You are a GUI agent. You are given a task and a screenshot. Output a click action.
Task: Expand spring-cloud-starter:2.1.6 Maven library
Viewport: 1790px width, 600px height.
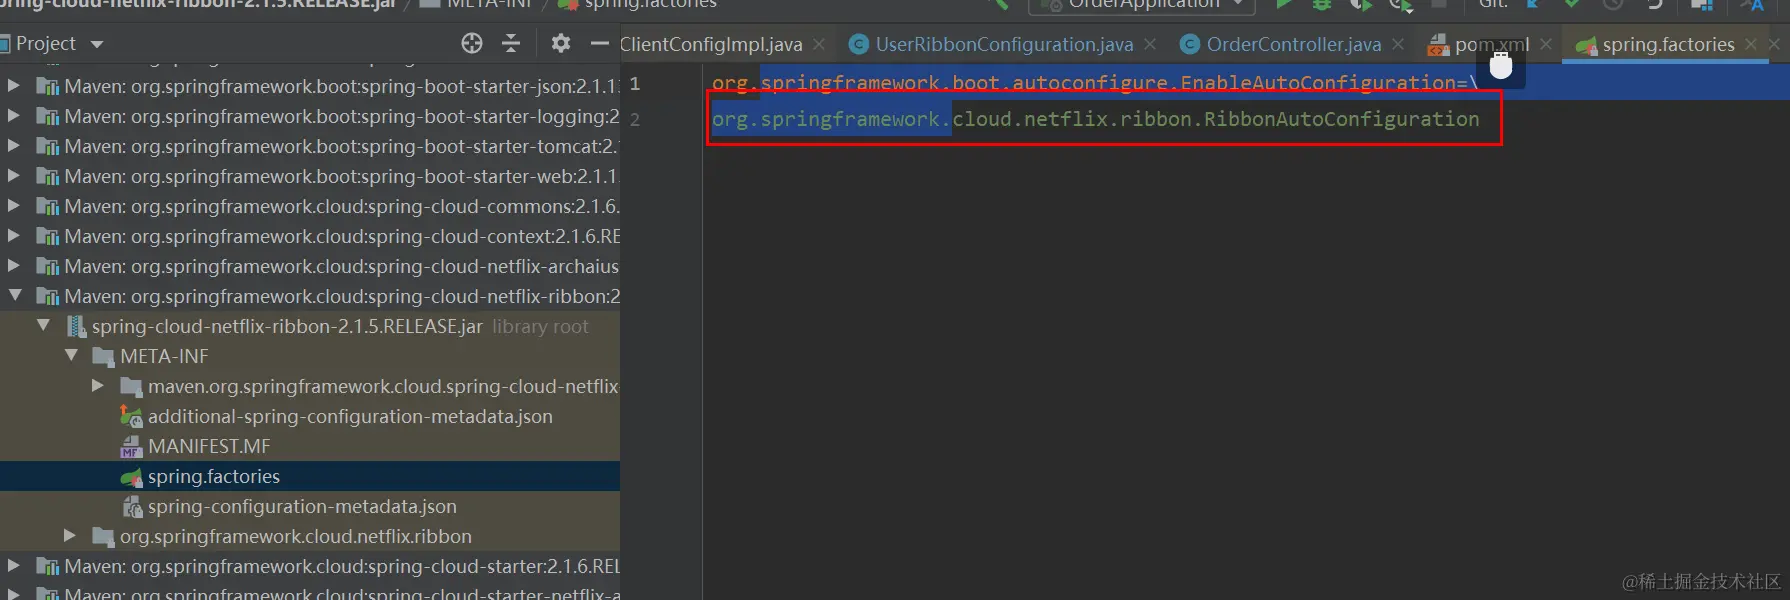pos(14,566)
